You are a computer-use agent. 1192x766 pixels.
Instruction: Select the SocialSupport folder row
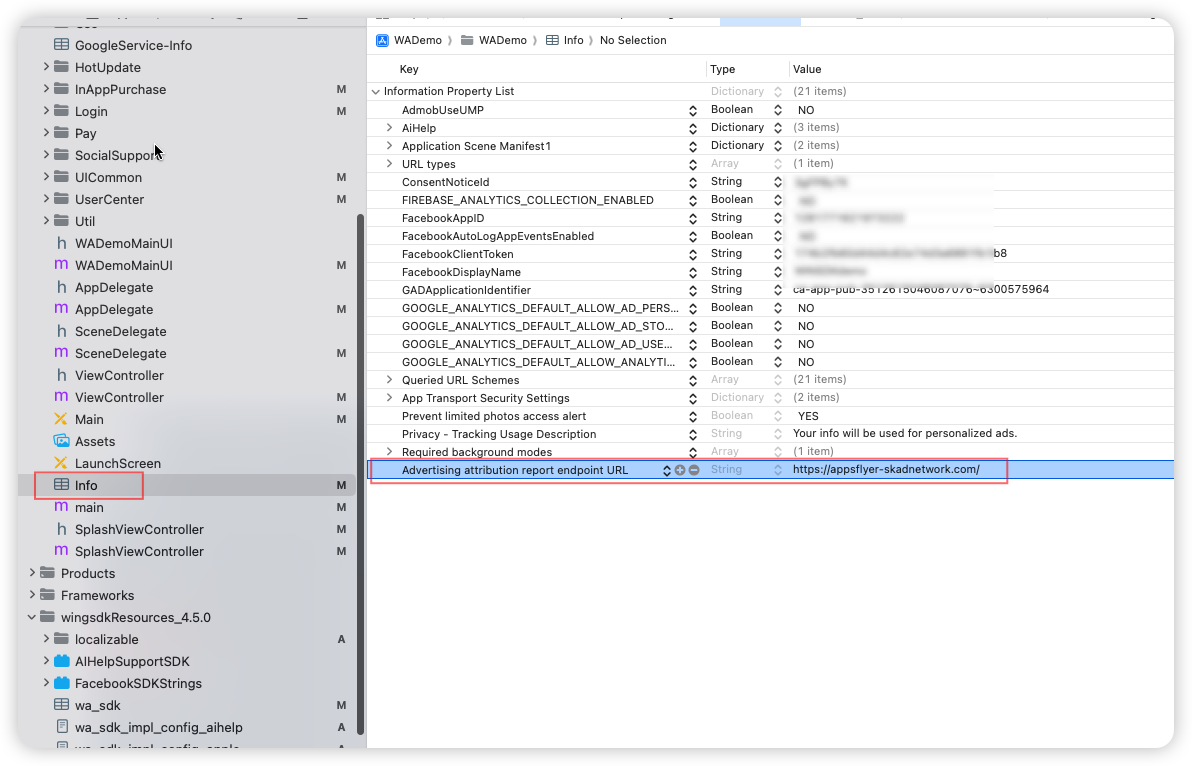coord(188,155)
